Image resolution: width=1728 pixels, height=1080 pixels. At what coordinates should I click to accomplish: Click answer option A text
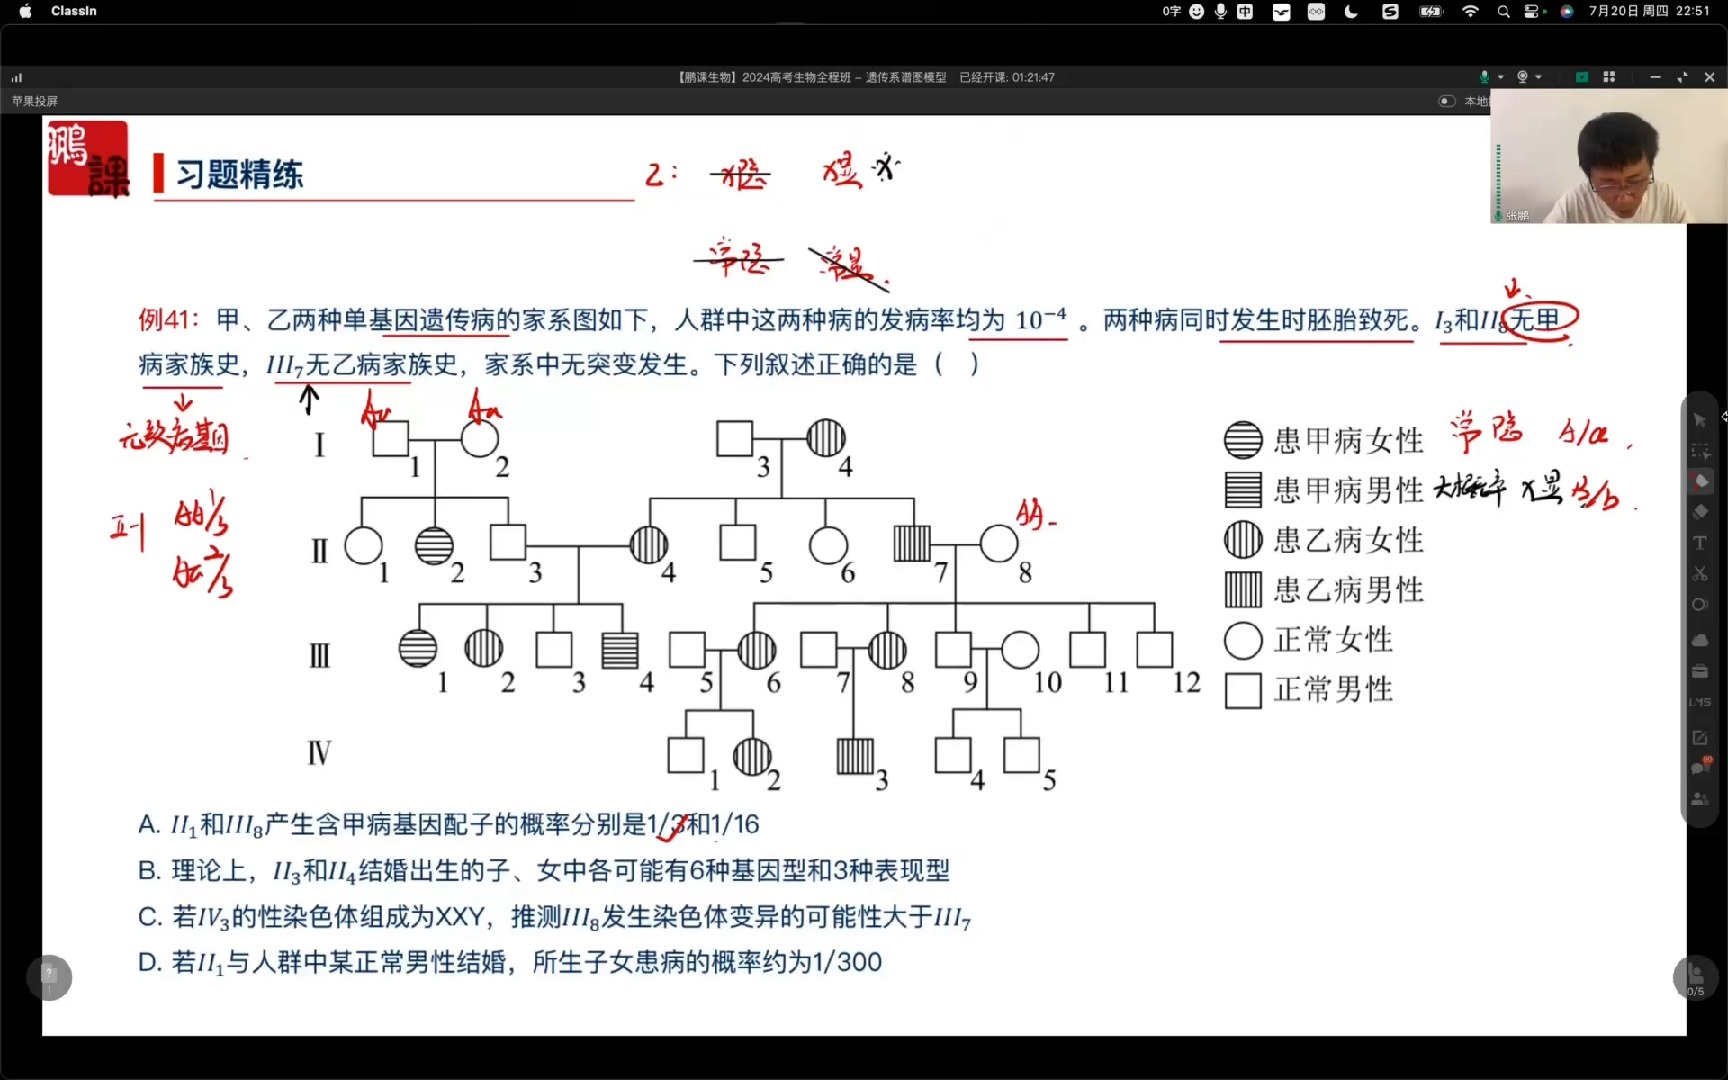(448, 825)
